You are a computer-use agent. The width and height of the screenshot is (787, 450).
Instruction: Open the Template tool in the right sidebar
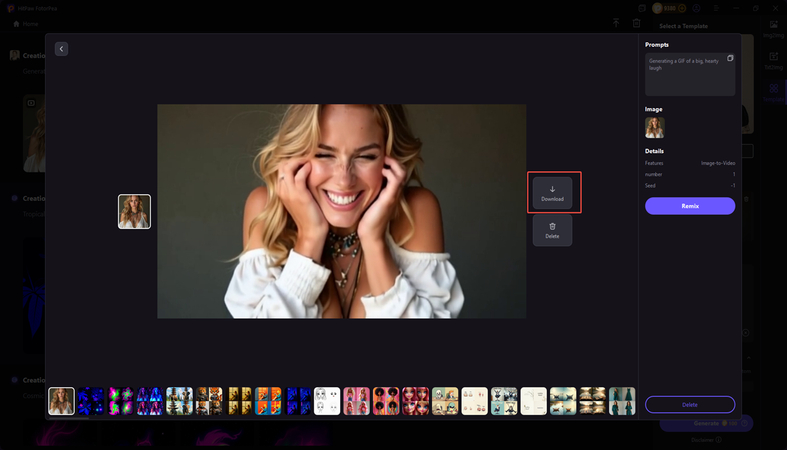[773, 92]
